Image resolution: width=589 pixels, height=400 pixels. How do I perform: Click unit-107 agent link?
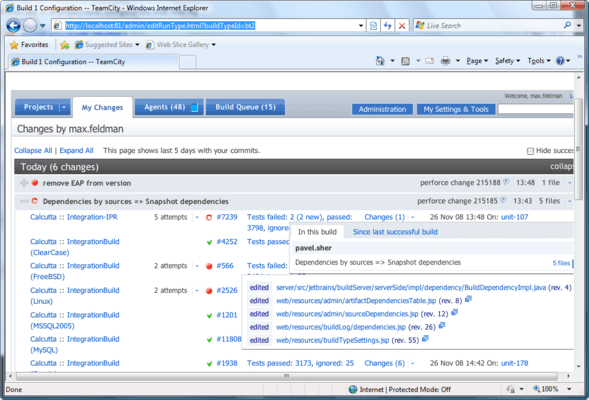click(x=515, y=217)
